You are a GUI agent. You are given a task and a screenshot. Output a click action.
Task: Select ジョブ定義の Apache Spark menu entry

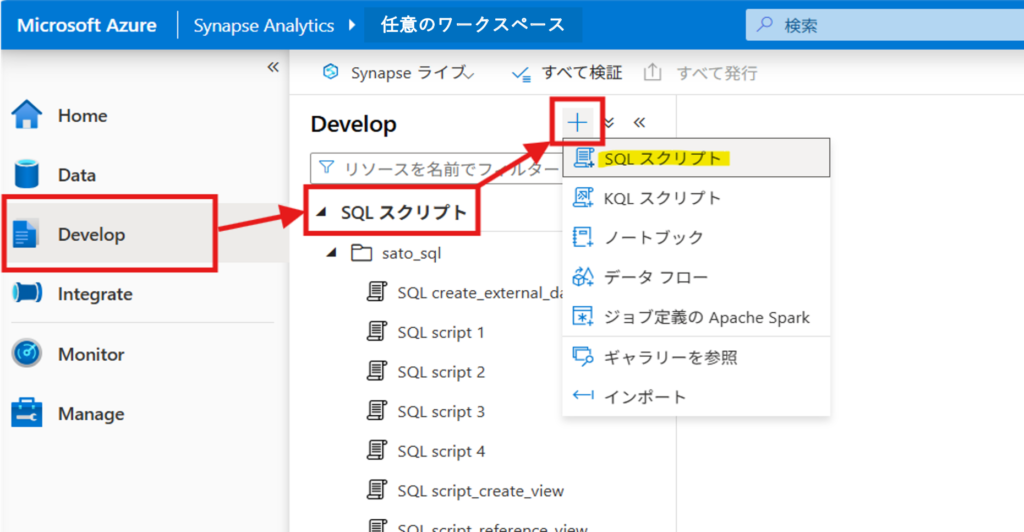[x=706, y=317]
